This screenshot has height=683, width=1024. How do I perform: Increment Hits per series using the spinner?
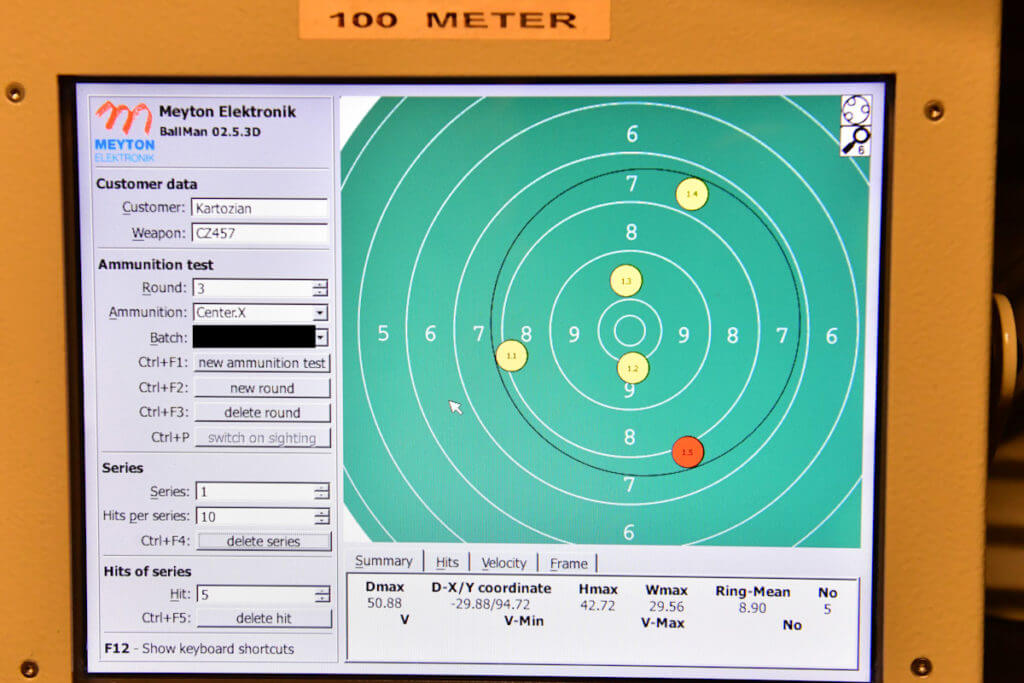click(323, 513)
